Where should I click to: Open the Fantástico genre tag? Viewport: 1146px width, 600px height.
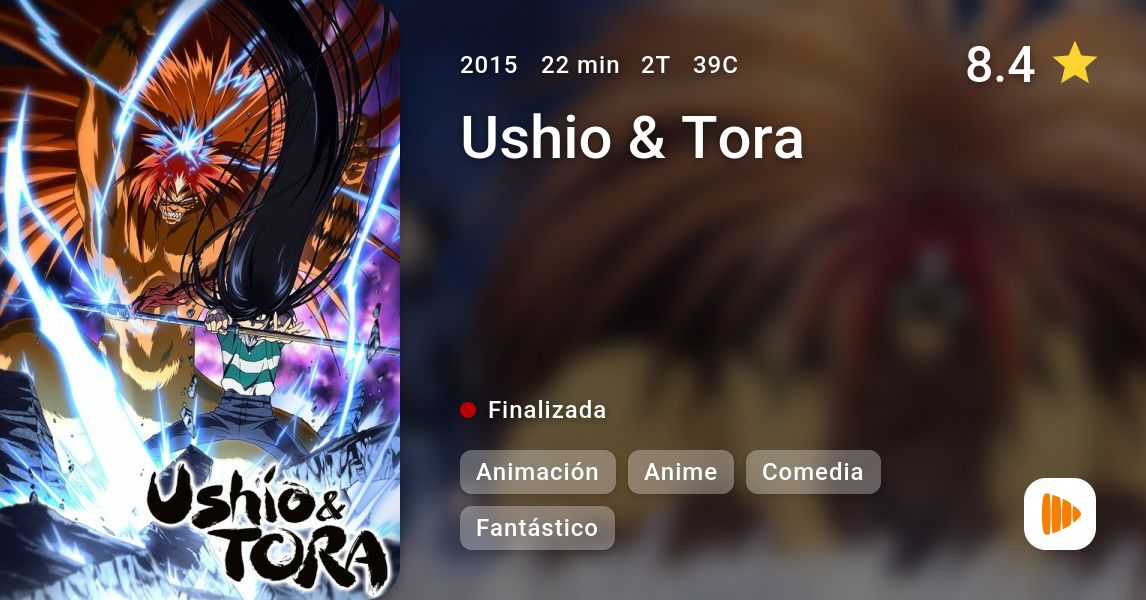tap(537, 528)
